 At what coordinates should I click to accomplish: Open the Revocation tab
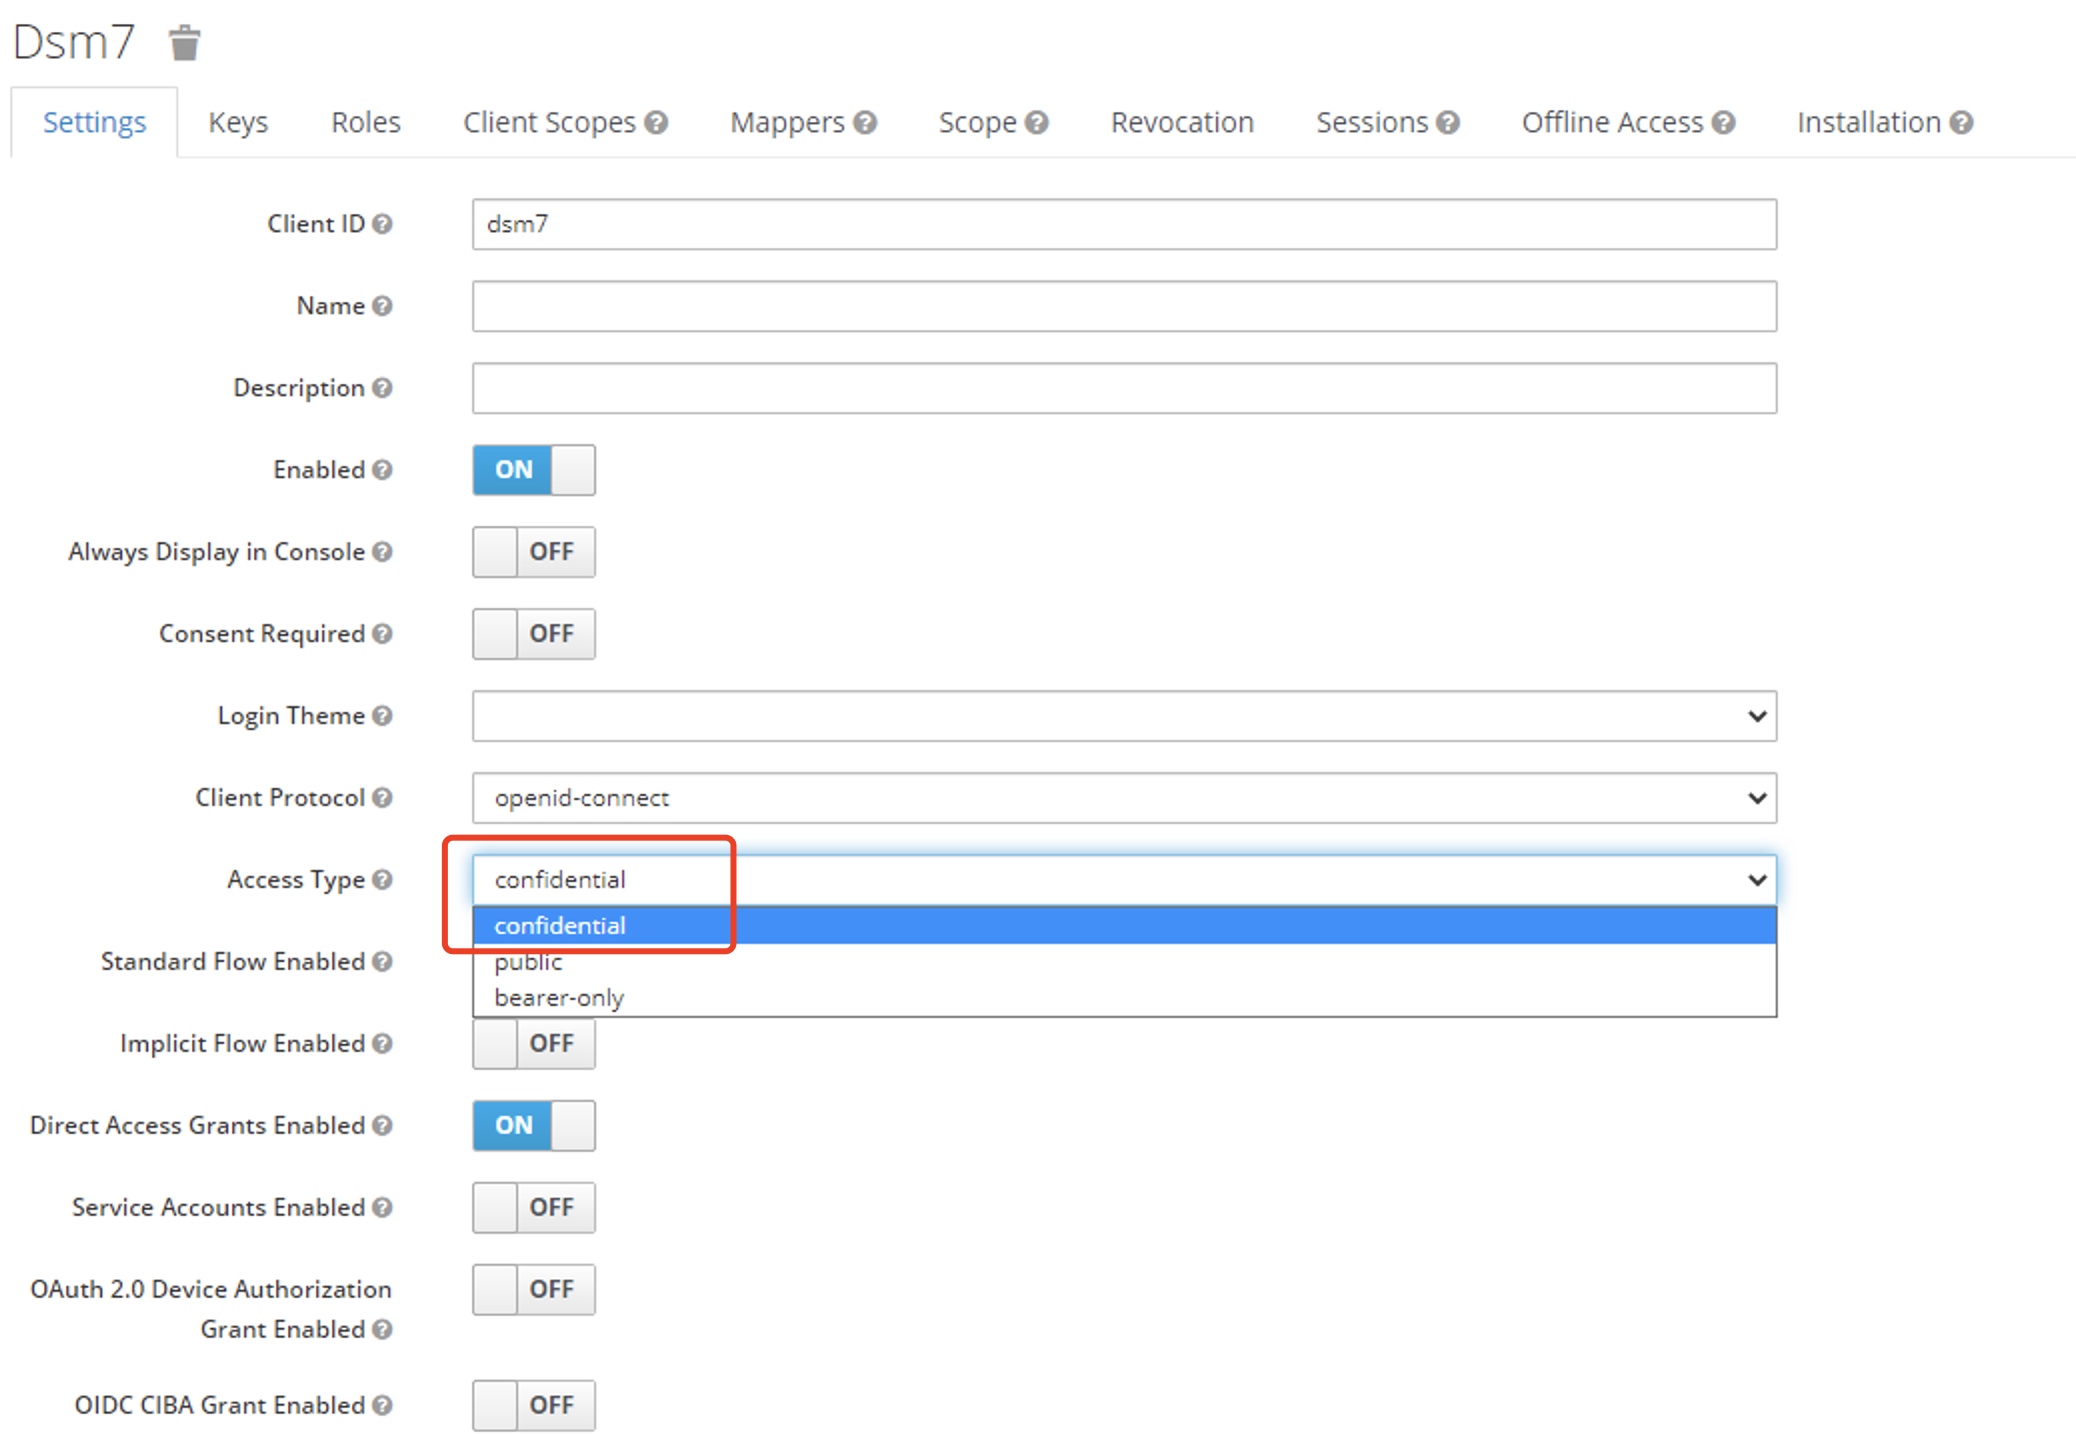coord(1182,123)
